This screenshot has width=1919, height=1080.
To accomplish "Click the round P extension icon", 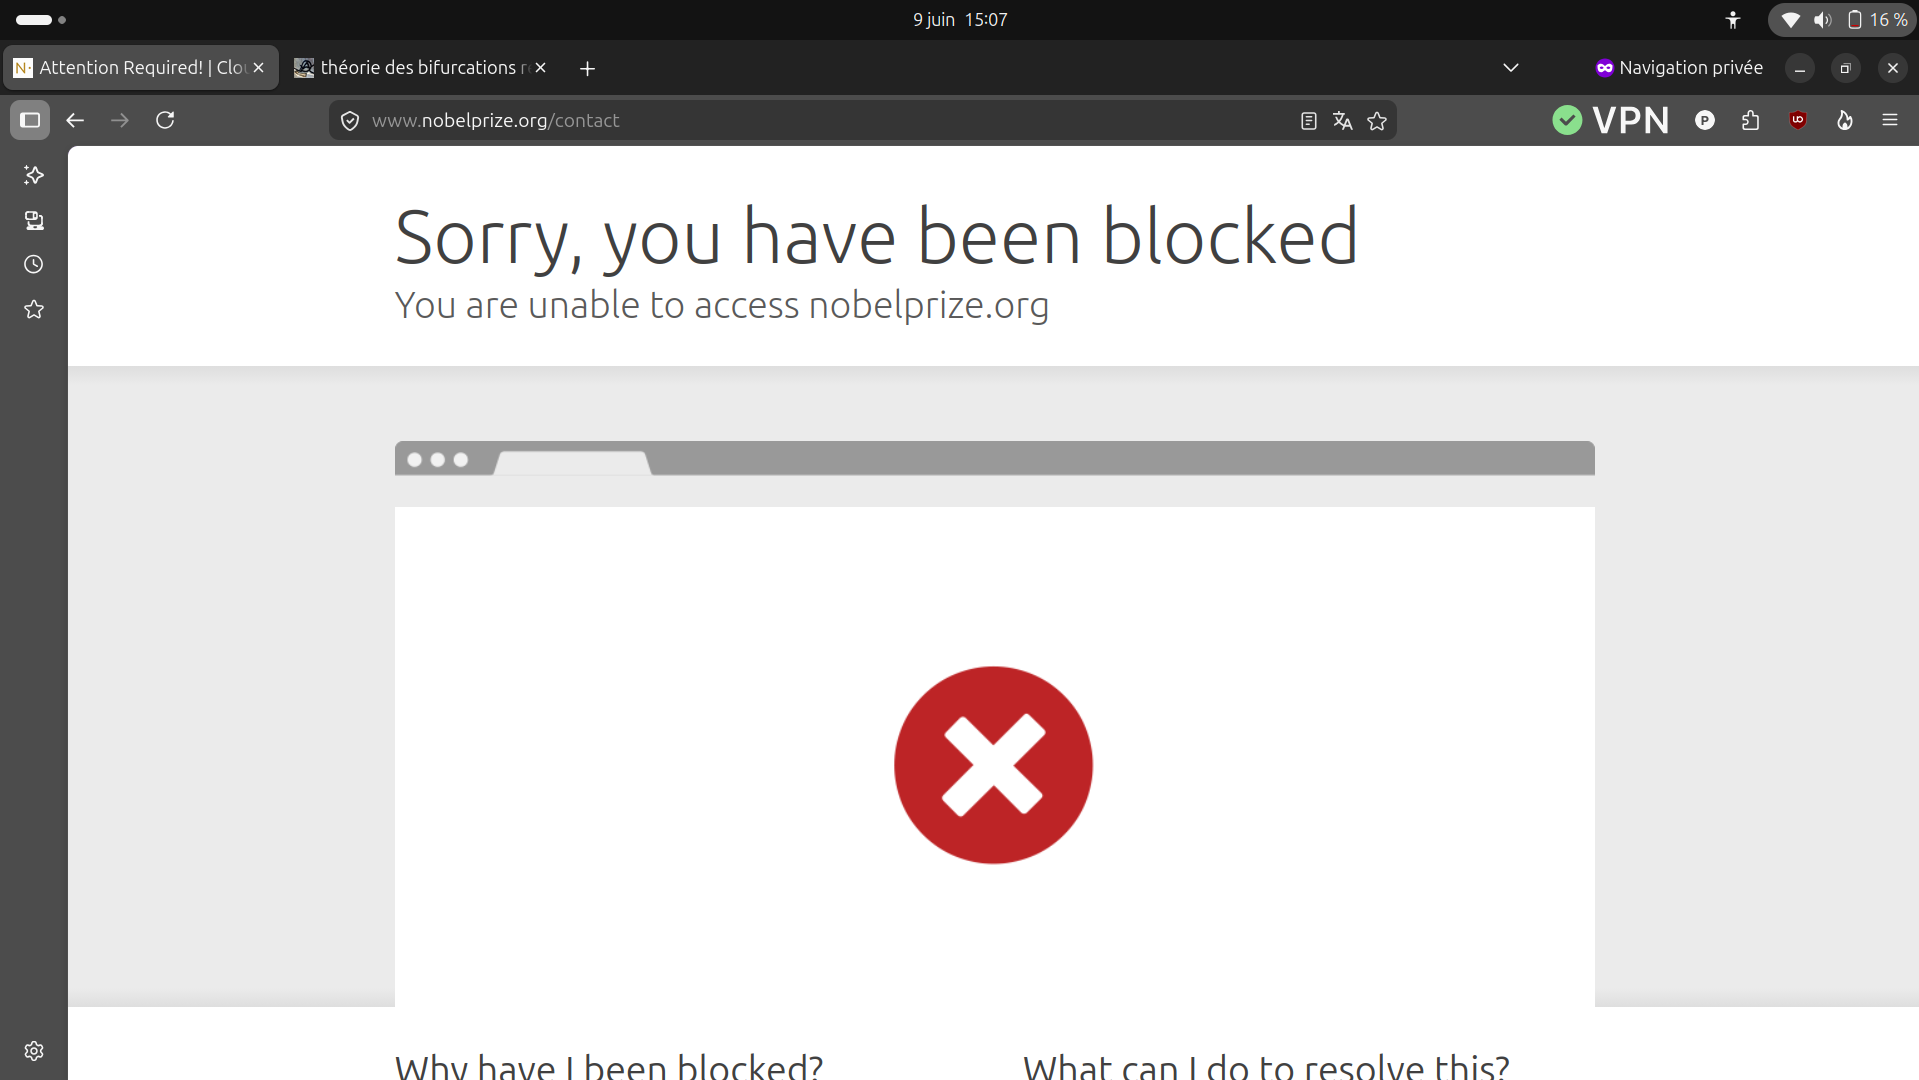I will pos(1705,120).
